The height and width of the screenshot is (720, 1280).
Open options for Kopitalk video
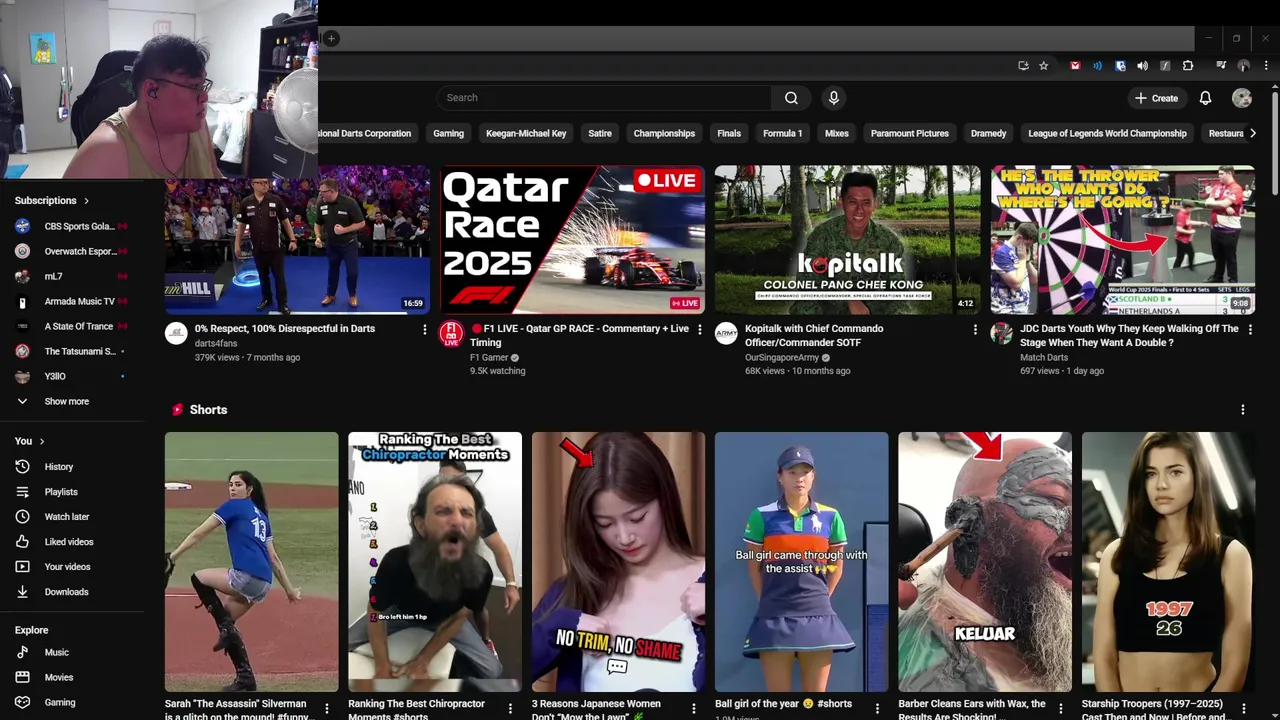(x=975, y=329)
